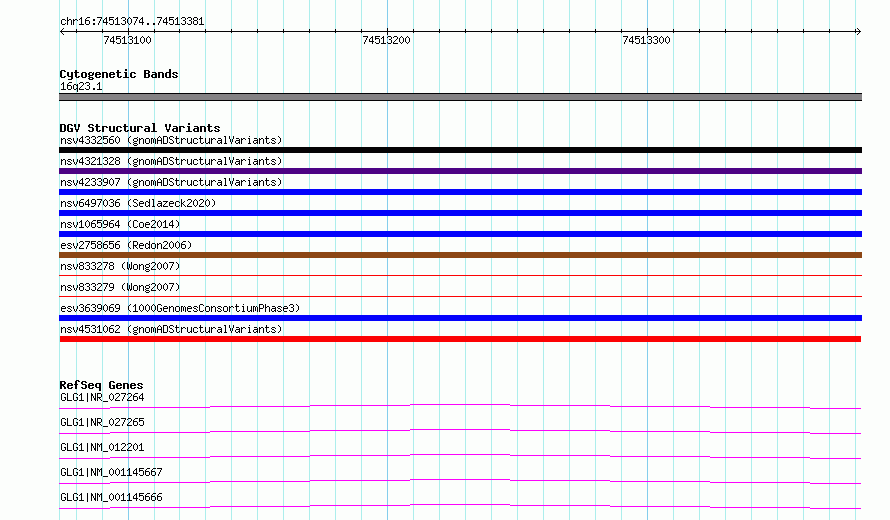The image size is (890, 520).
Task: Click the nsv833278 (Wong2007) label
Action: 120,266
